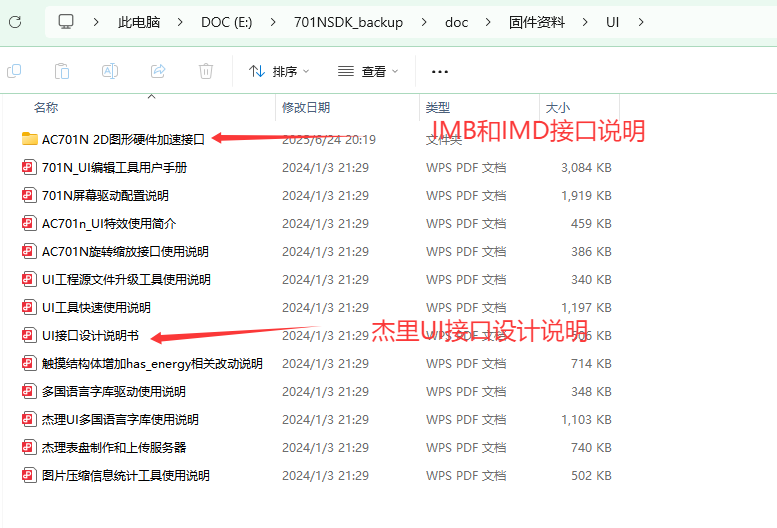This screenshot has width=777, height=528.
Task: Select file name 多国语言字库驱动使用说明
Action: [x=113, y=391]
